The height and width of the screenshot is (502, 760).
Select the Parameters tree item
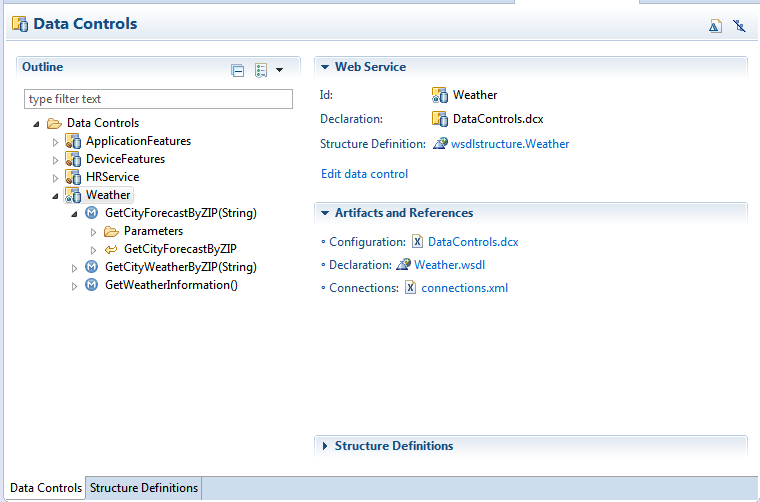click(x=153, y=231)
